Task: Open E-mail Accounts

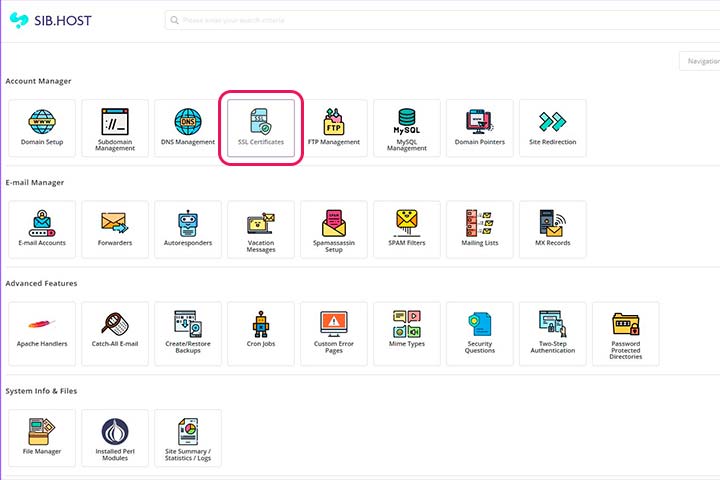Action: 42,229
